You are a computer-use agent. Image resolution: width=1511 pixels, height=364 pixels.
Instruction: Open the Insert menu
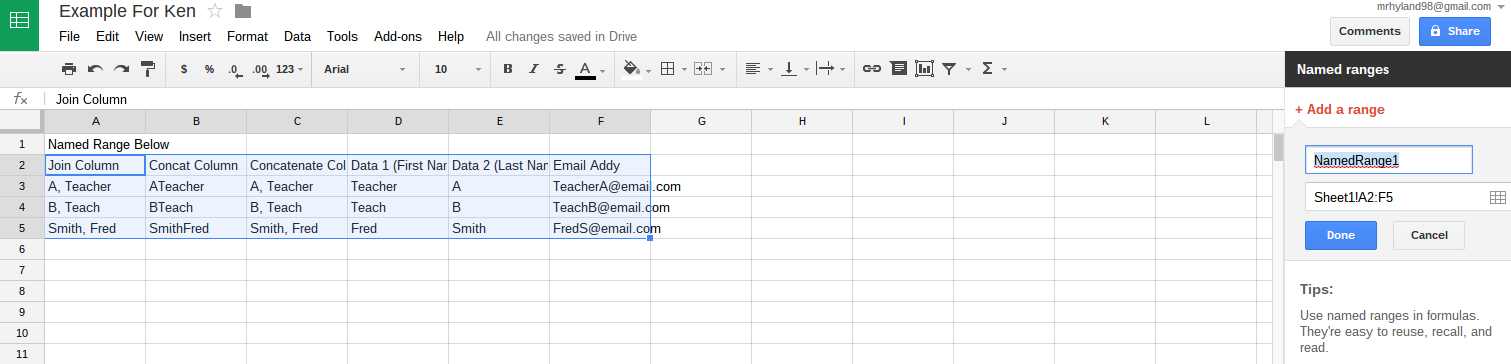[195, 36]
